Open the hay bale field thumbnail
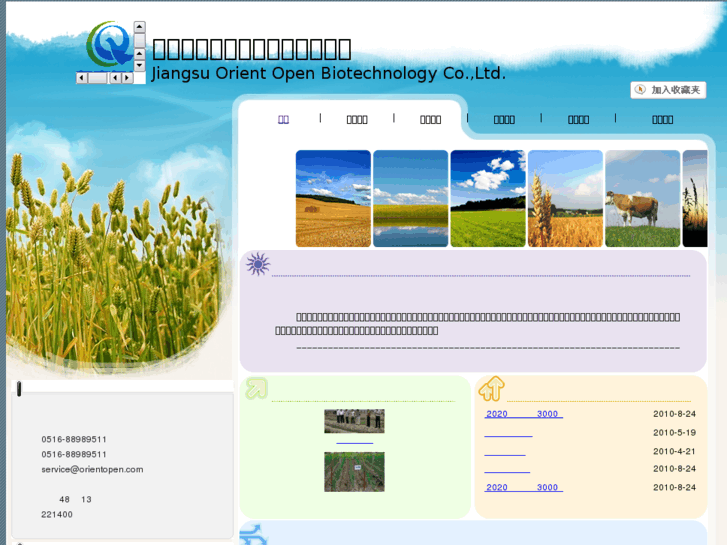Screen dimensions: 727x545 tap(333, 198)
